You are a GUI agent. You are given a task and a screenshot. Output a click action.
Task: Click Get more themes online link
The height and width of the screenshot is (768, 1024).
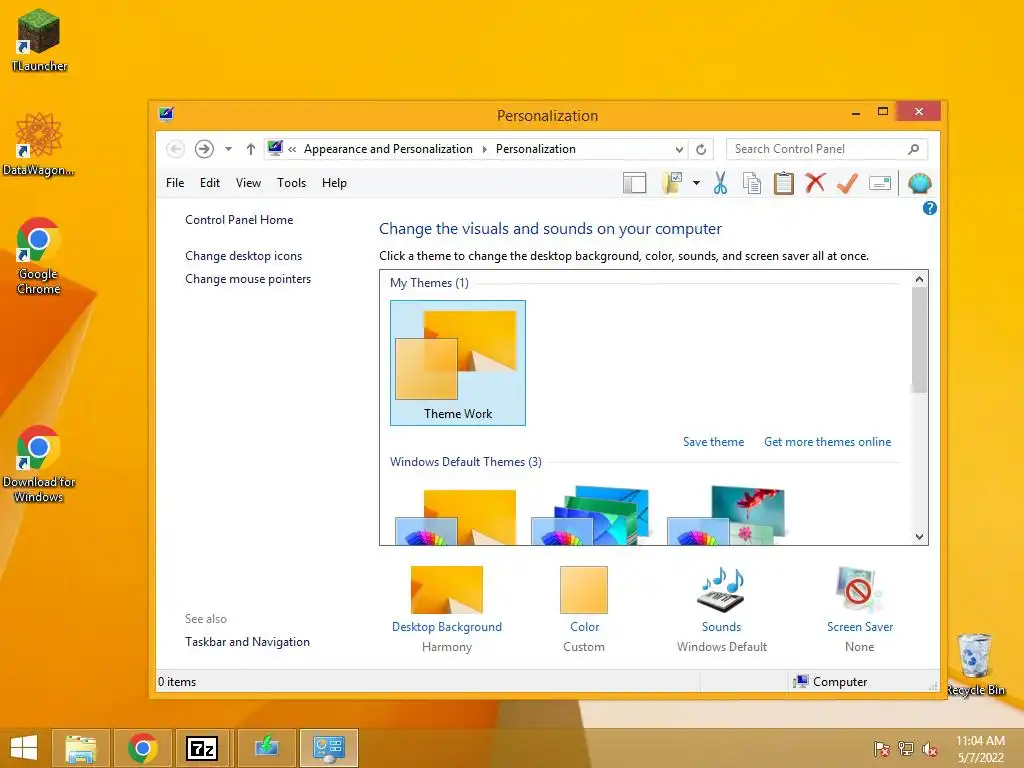[x=827, y=442]
